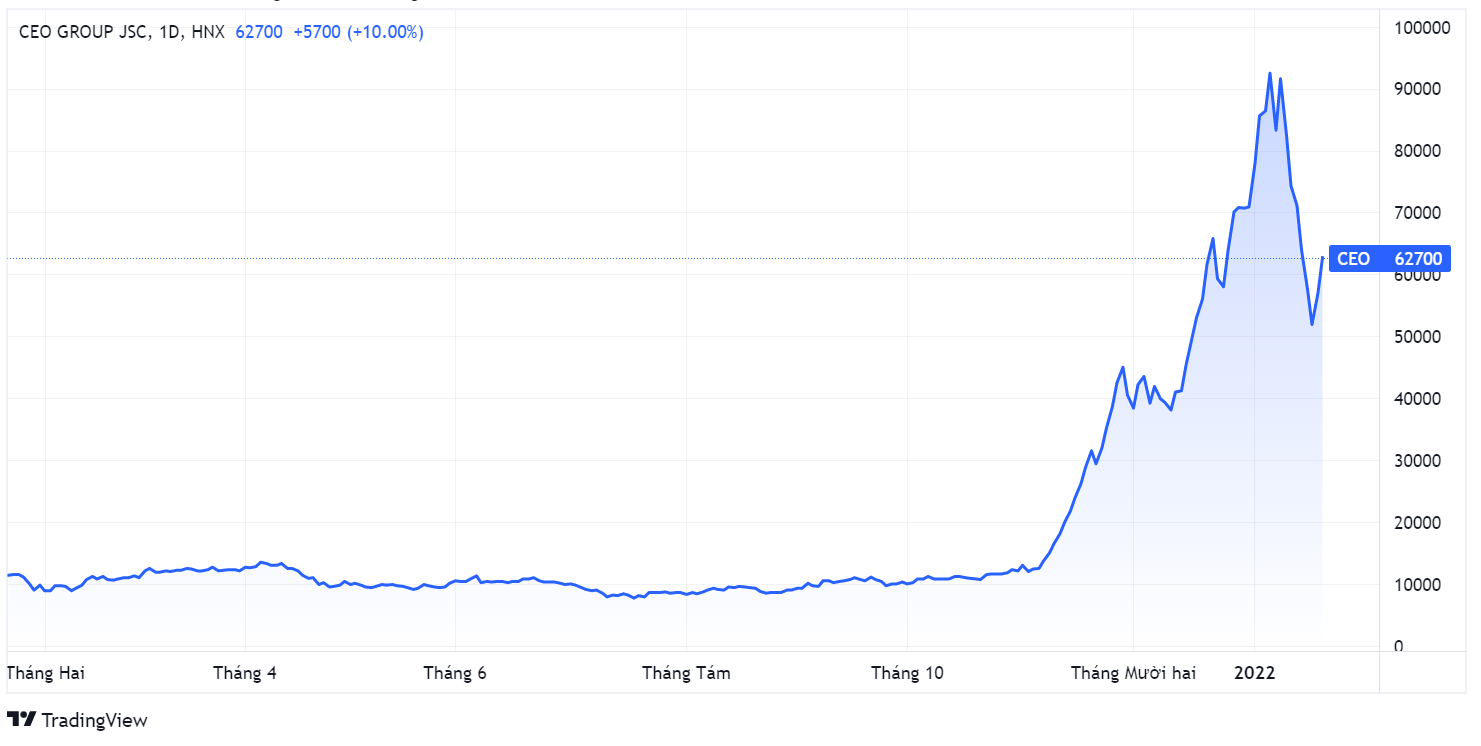Select Tháng Mười hai on time axis
Viewport: 1481px width, 746px height.
[x=1133, y=673]
